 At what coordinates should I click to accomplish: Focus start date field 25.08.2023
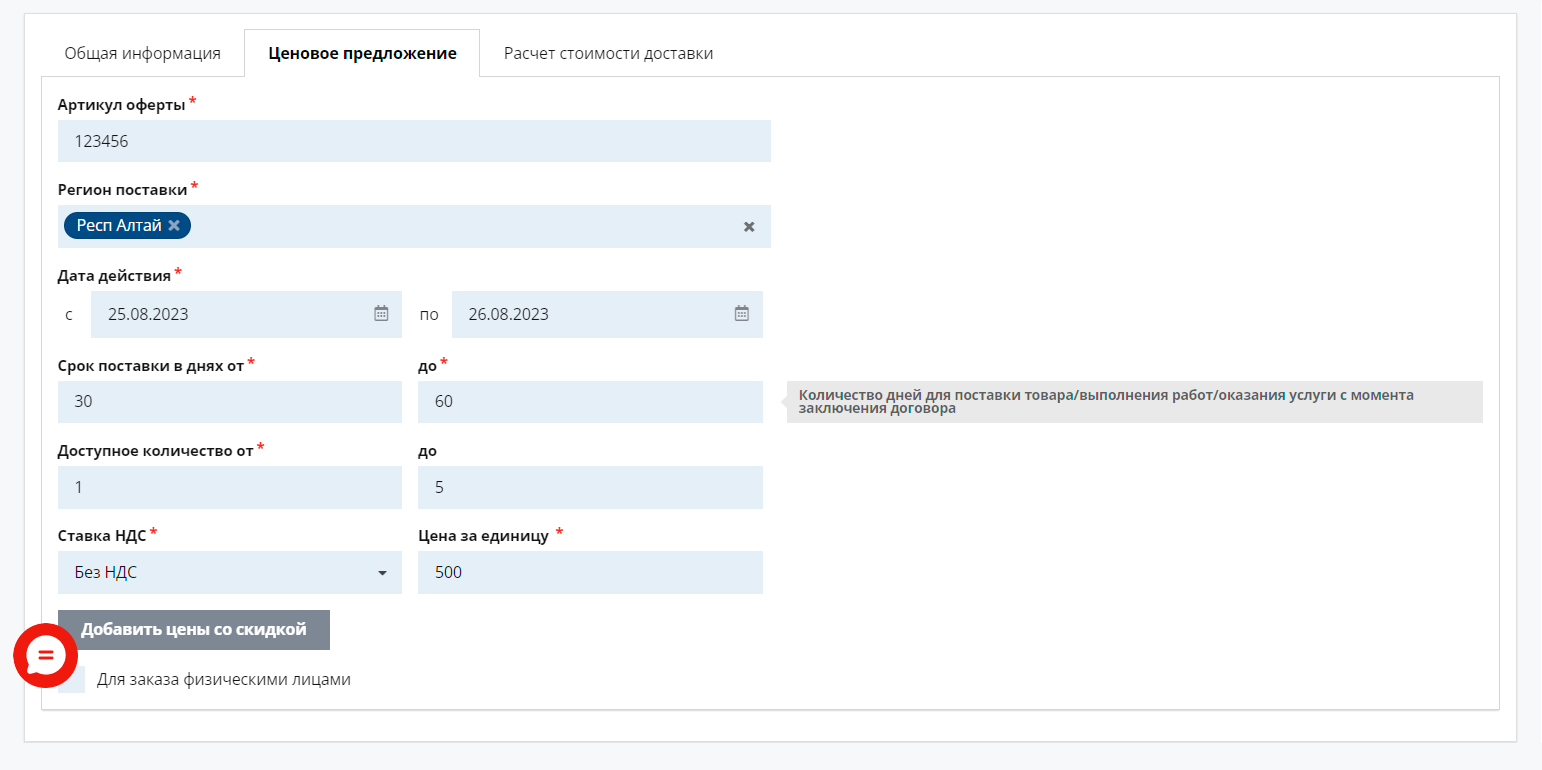coord(246,314)
